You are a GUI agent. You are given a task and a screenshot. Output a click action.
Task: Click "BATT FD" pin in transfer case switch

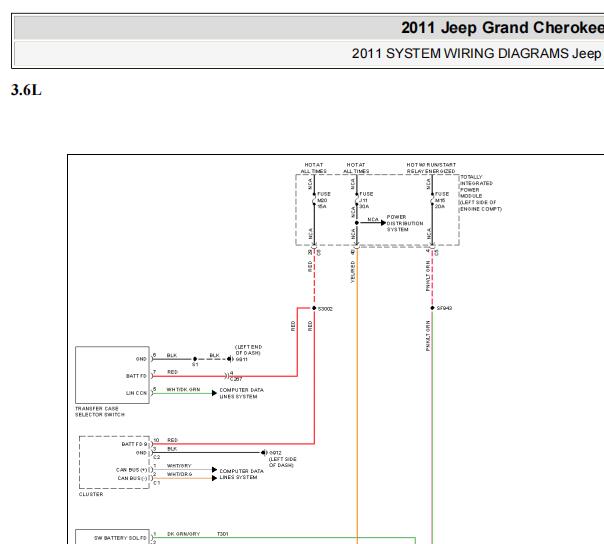click(136, 376)
